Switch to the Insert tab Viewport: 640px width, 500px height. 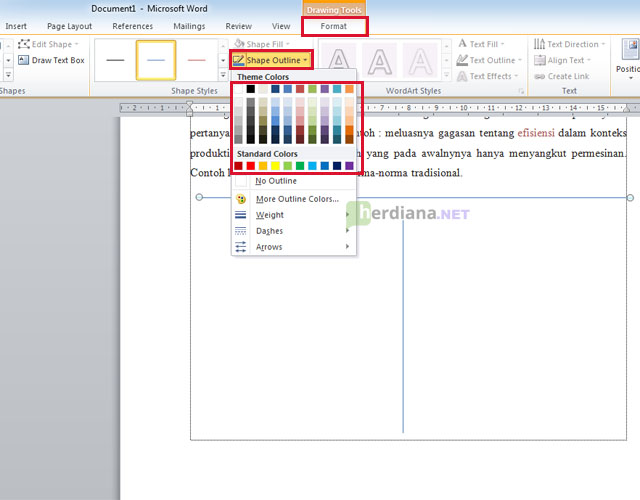16,26
